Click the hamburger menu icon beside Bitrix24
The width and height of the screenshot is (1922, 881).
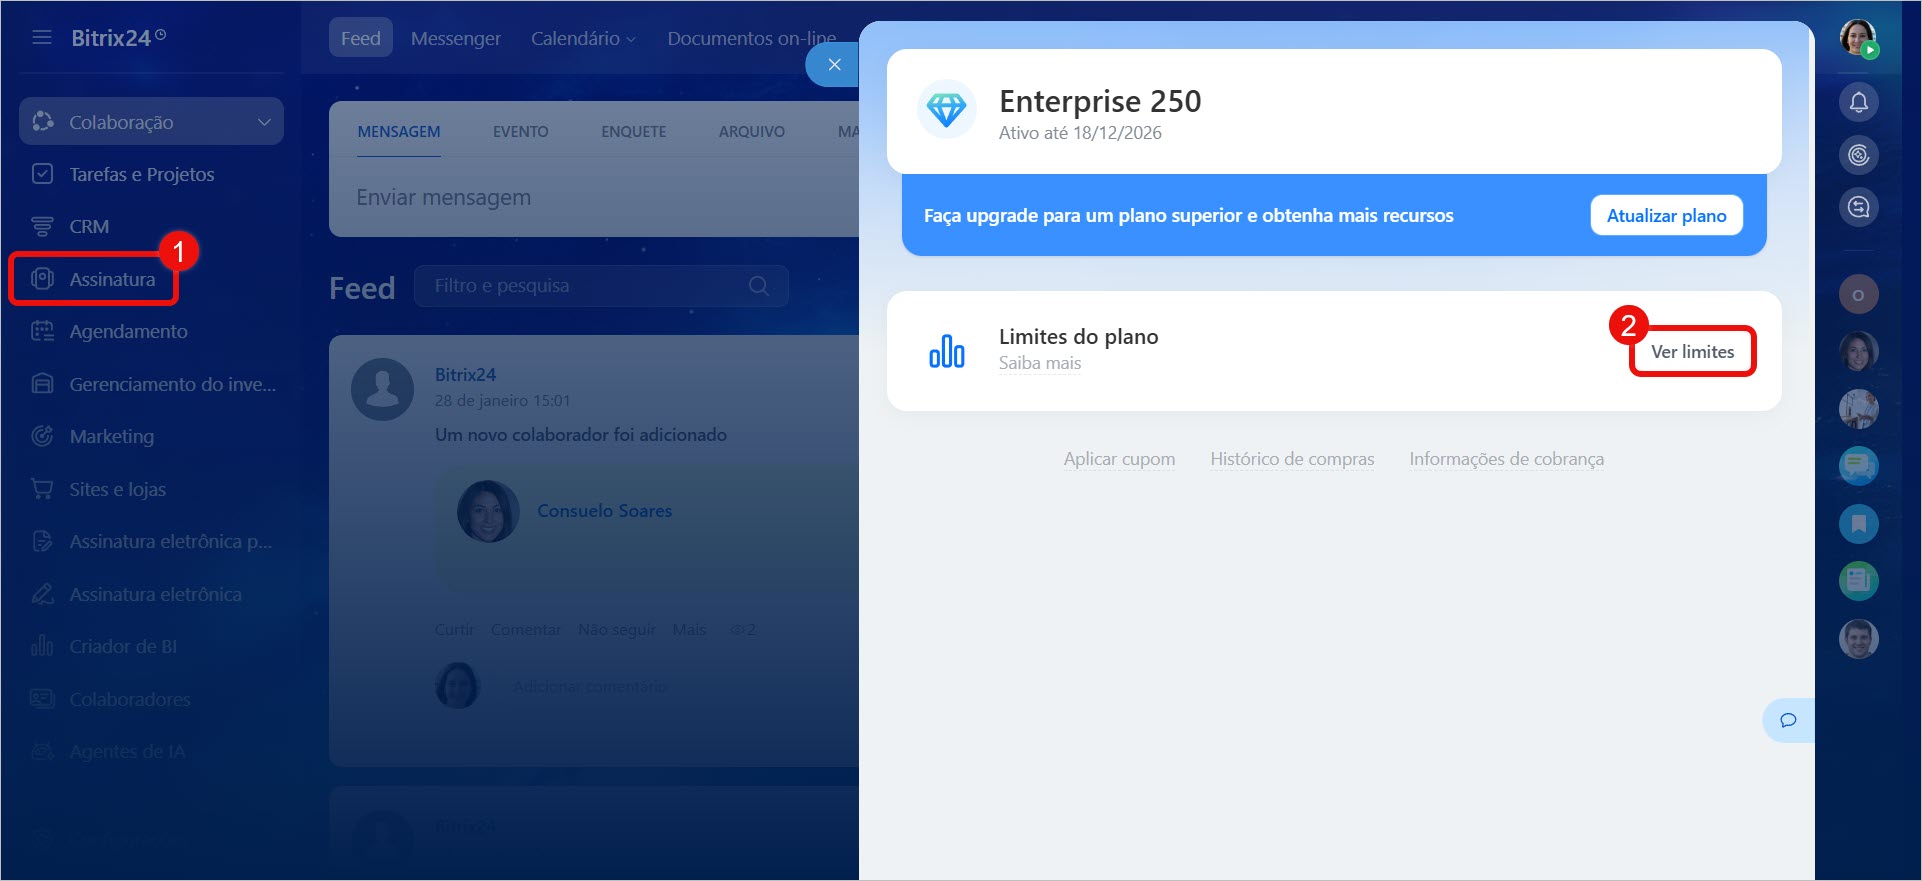[x=42, y=38]
